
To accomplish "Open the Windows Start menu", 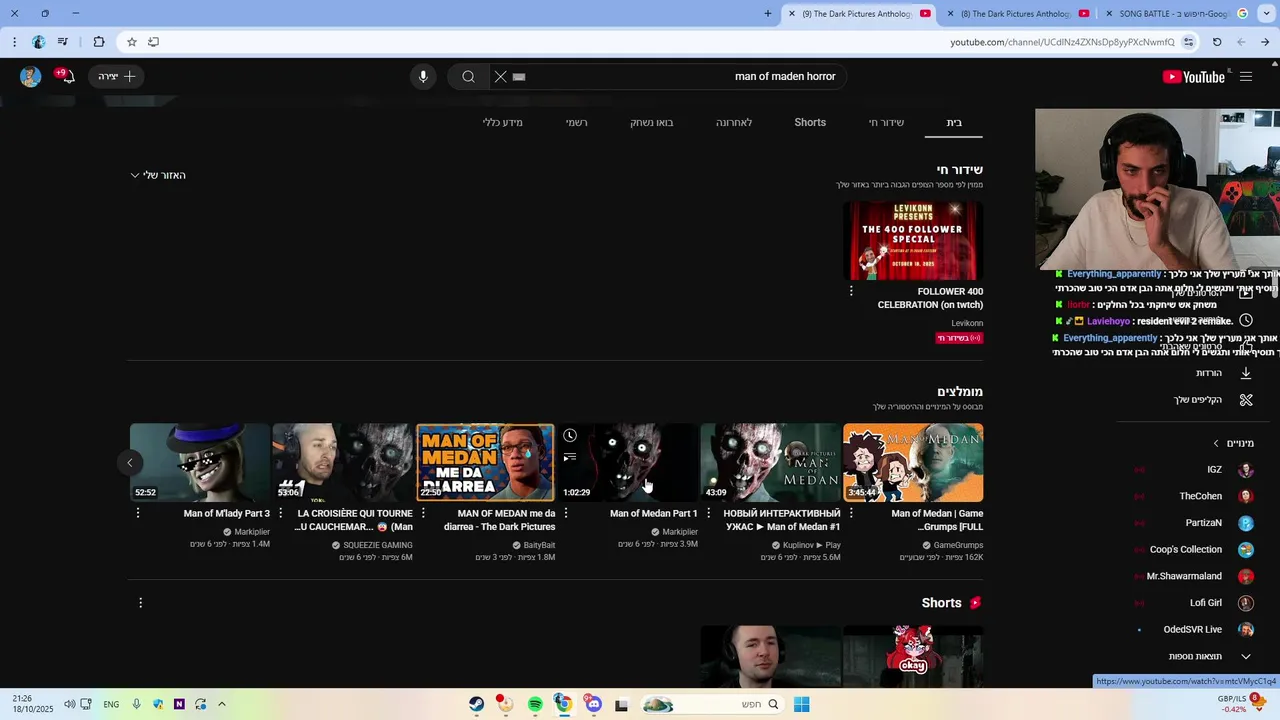I will pyautogui.click(x=801, y=704).
